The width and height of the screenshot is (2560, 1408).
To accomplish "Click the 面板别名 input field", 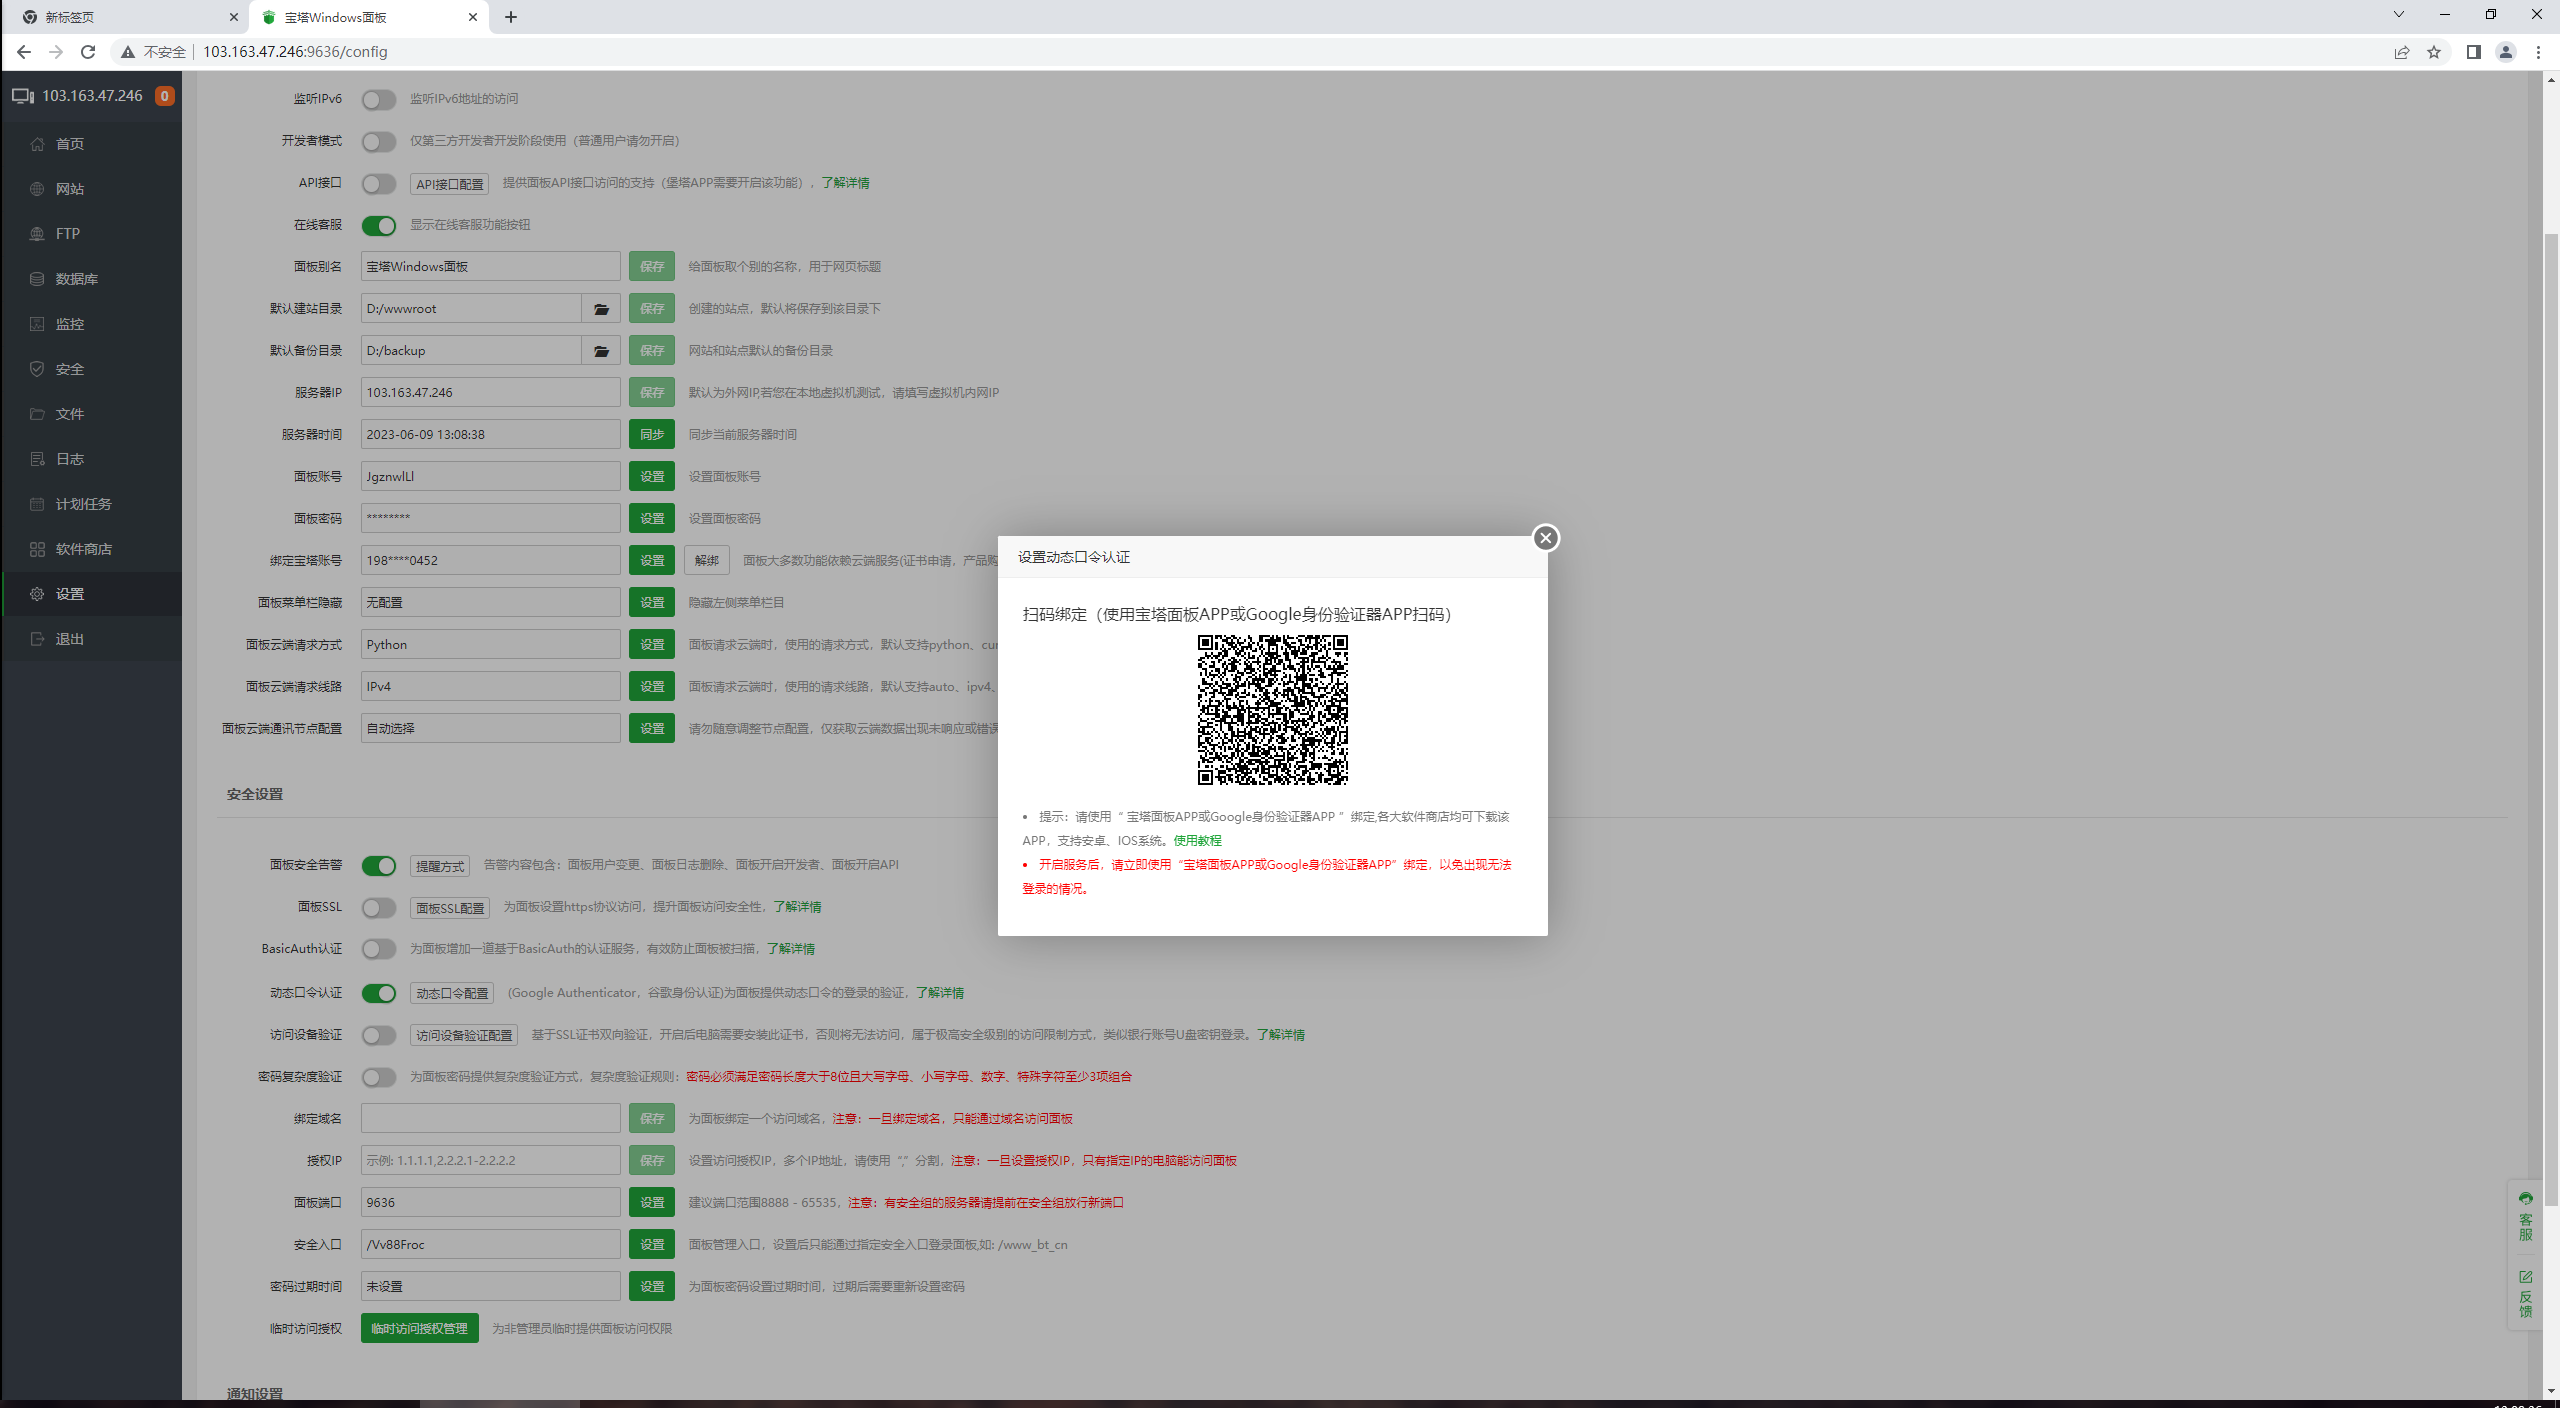I will [491, 267].
